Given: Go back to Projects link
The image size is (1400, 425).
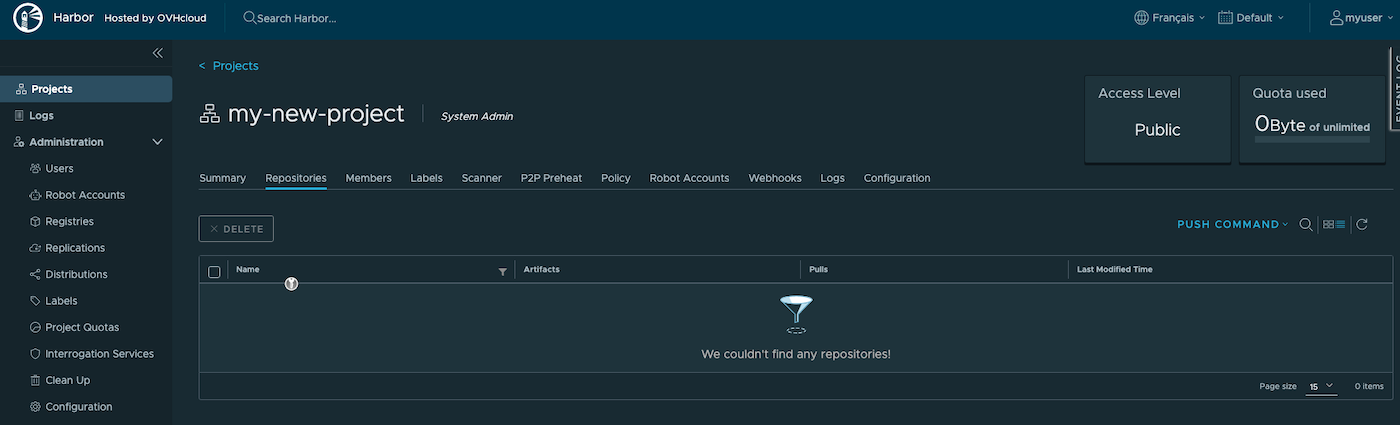Looking at the screenshot, I should 229,66.
